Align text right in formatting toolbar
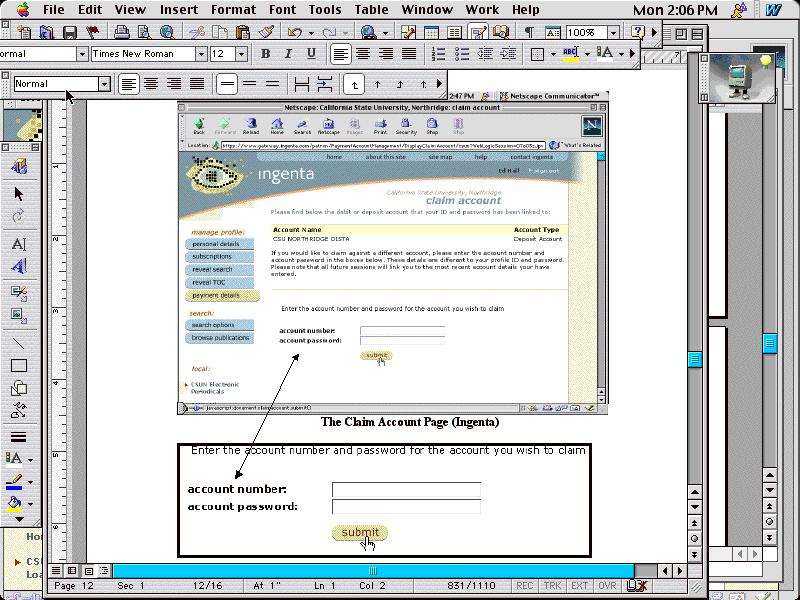Viewport: 800px width, 600px height. 386,54
